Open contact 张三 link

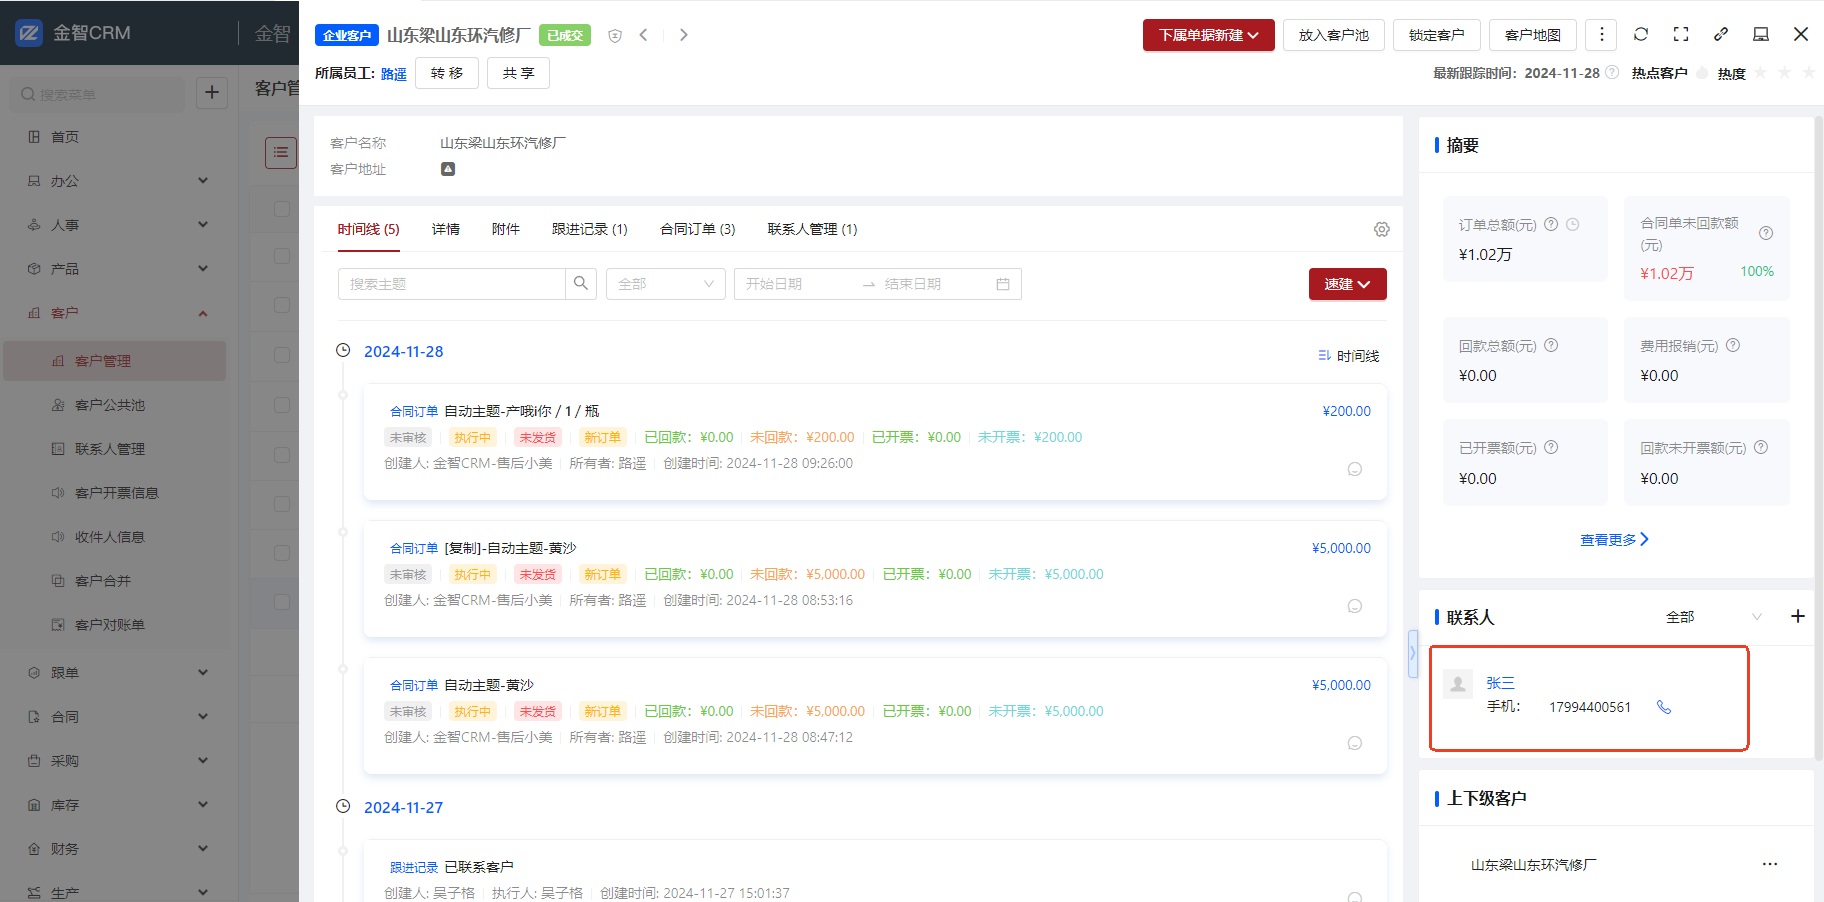pos(1500,683)
